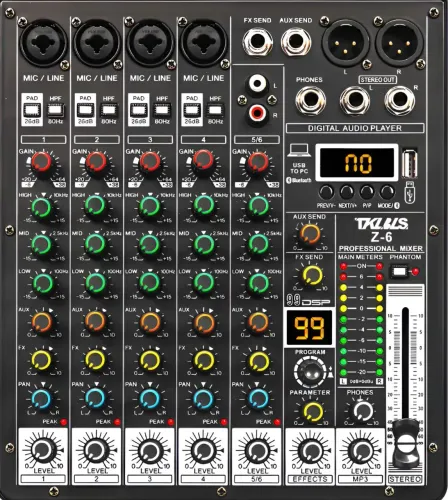
Task: Click the left XLR main output connector
Action: (345, 44)
